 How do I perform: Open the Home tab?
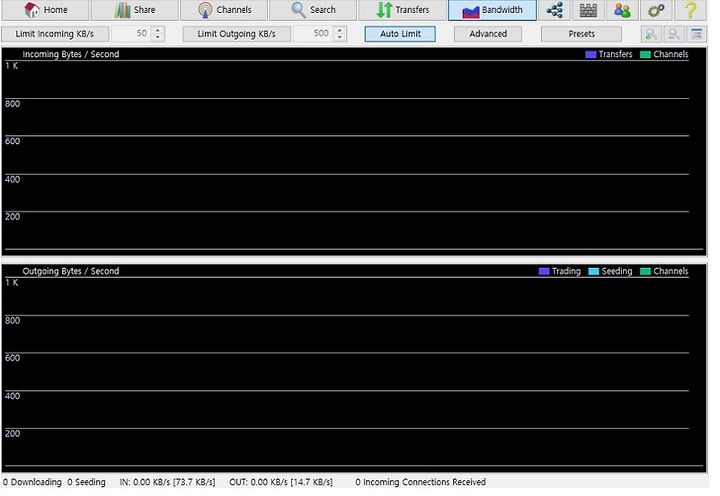pos(45,10)
